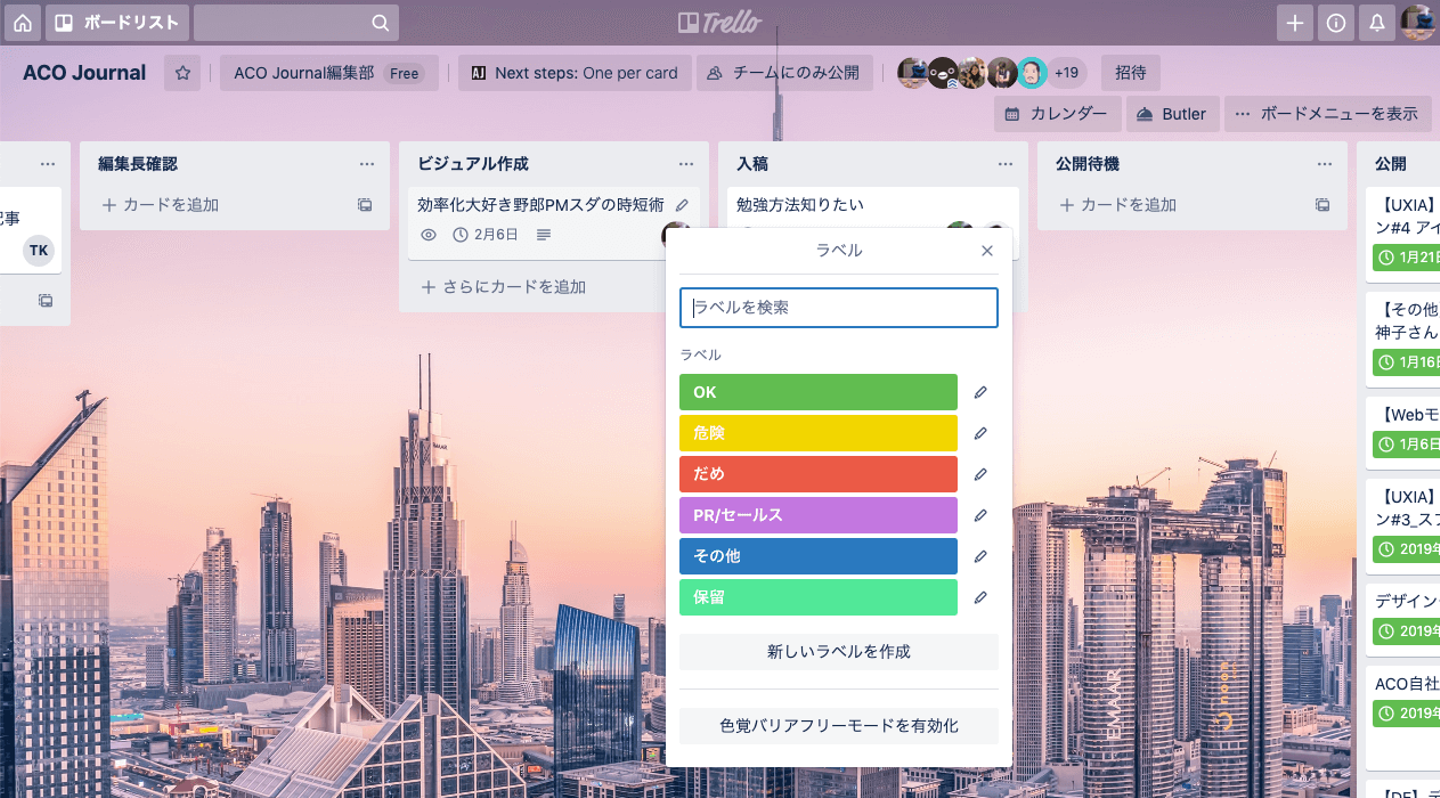This screenshot has width=1440, height=798.
Task: Open the 効率化大好き野郎PMスダの時短術 card
Action: tap(540, 205)
